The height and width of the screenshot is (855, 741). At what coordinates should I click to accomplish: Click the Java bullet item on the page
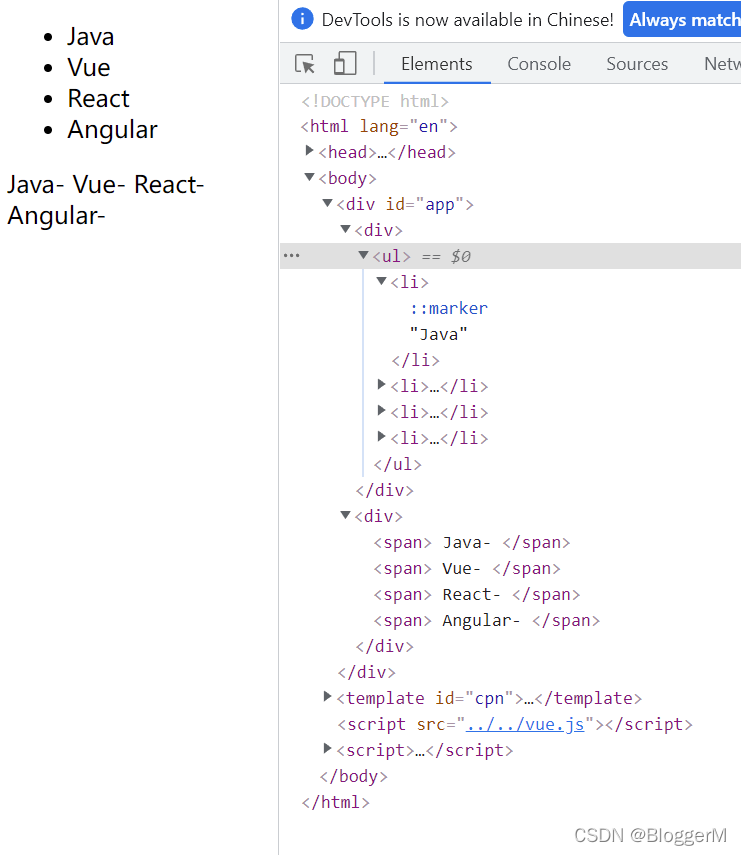tap(91, 37)
